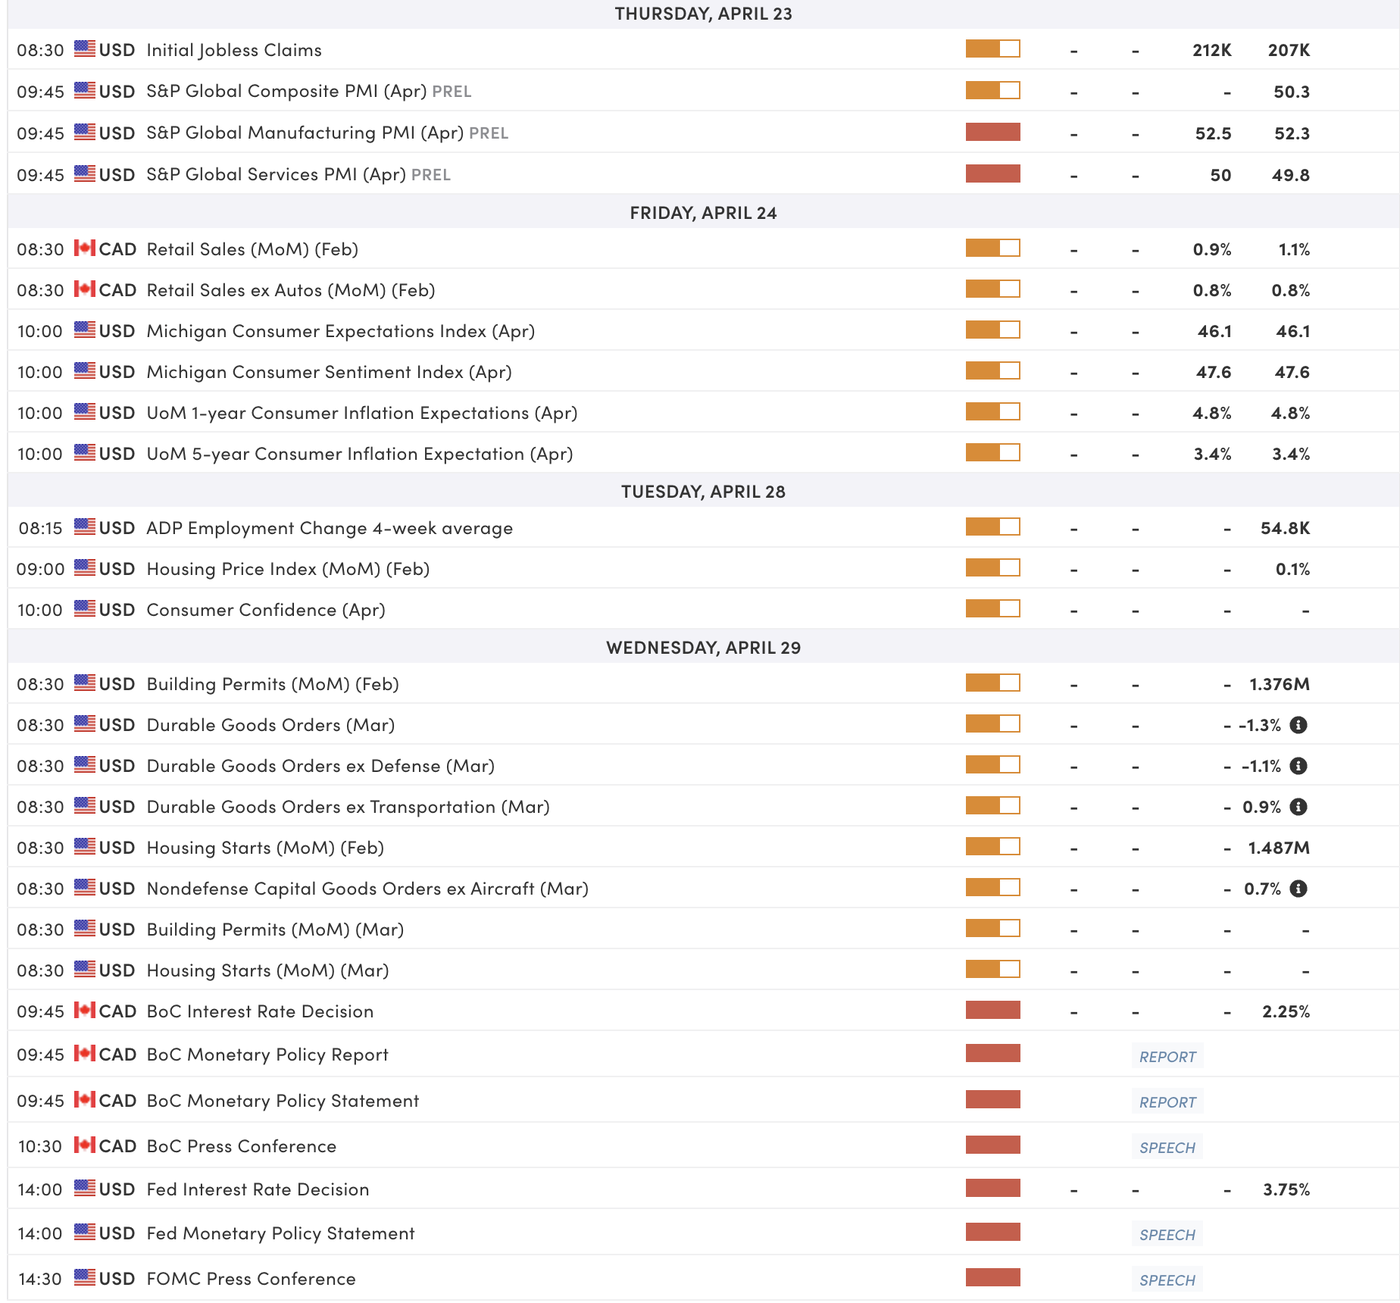Click impact bar on Consumer Confidence (Apr) row
The width and height of the screenshot is (1400, 1303).
tap(993, 608)
